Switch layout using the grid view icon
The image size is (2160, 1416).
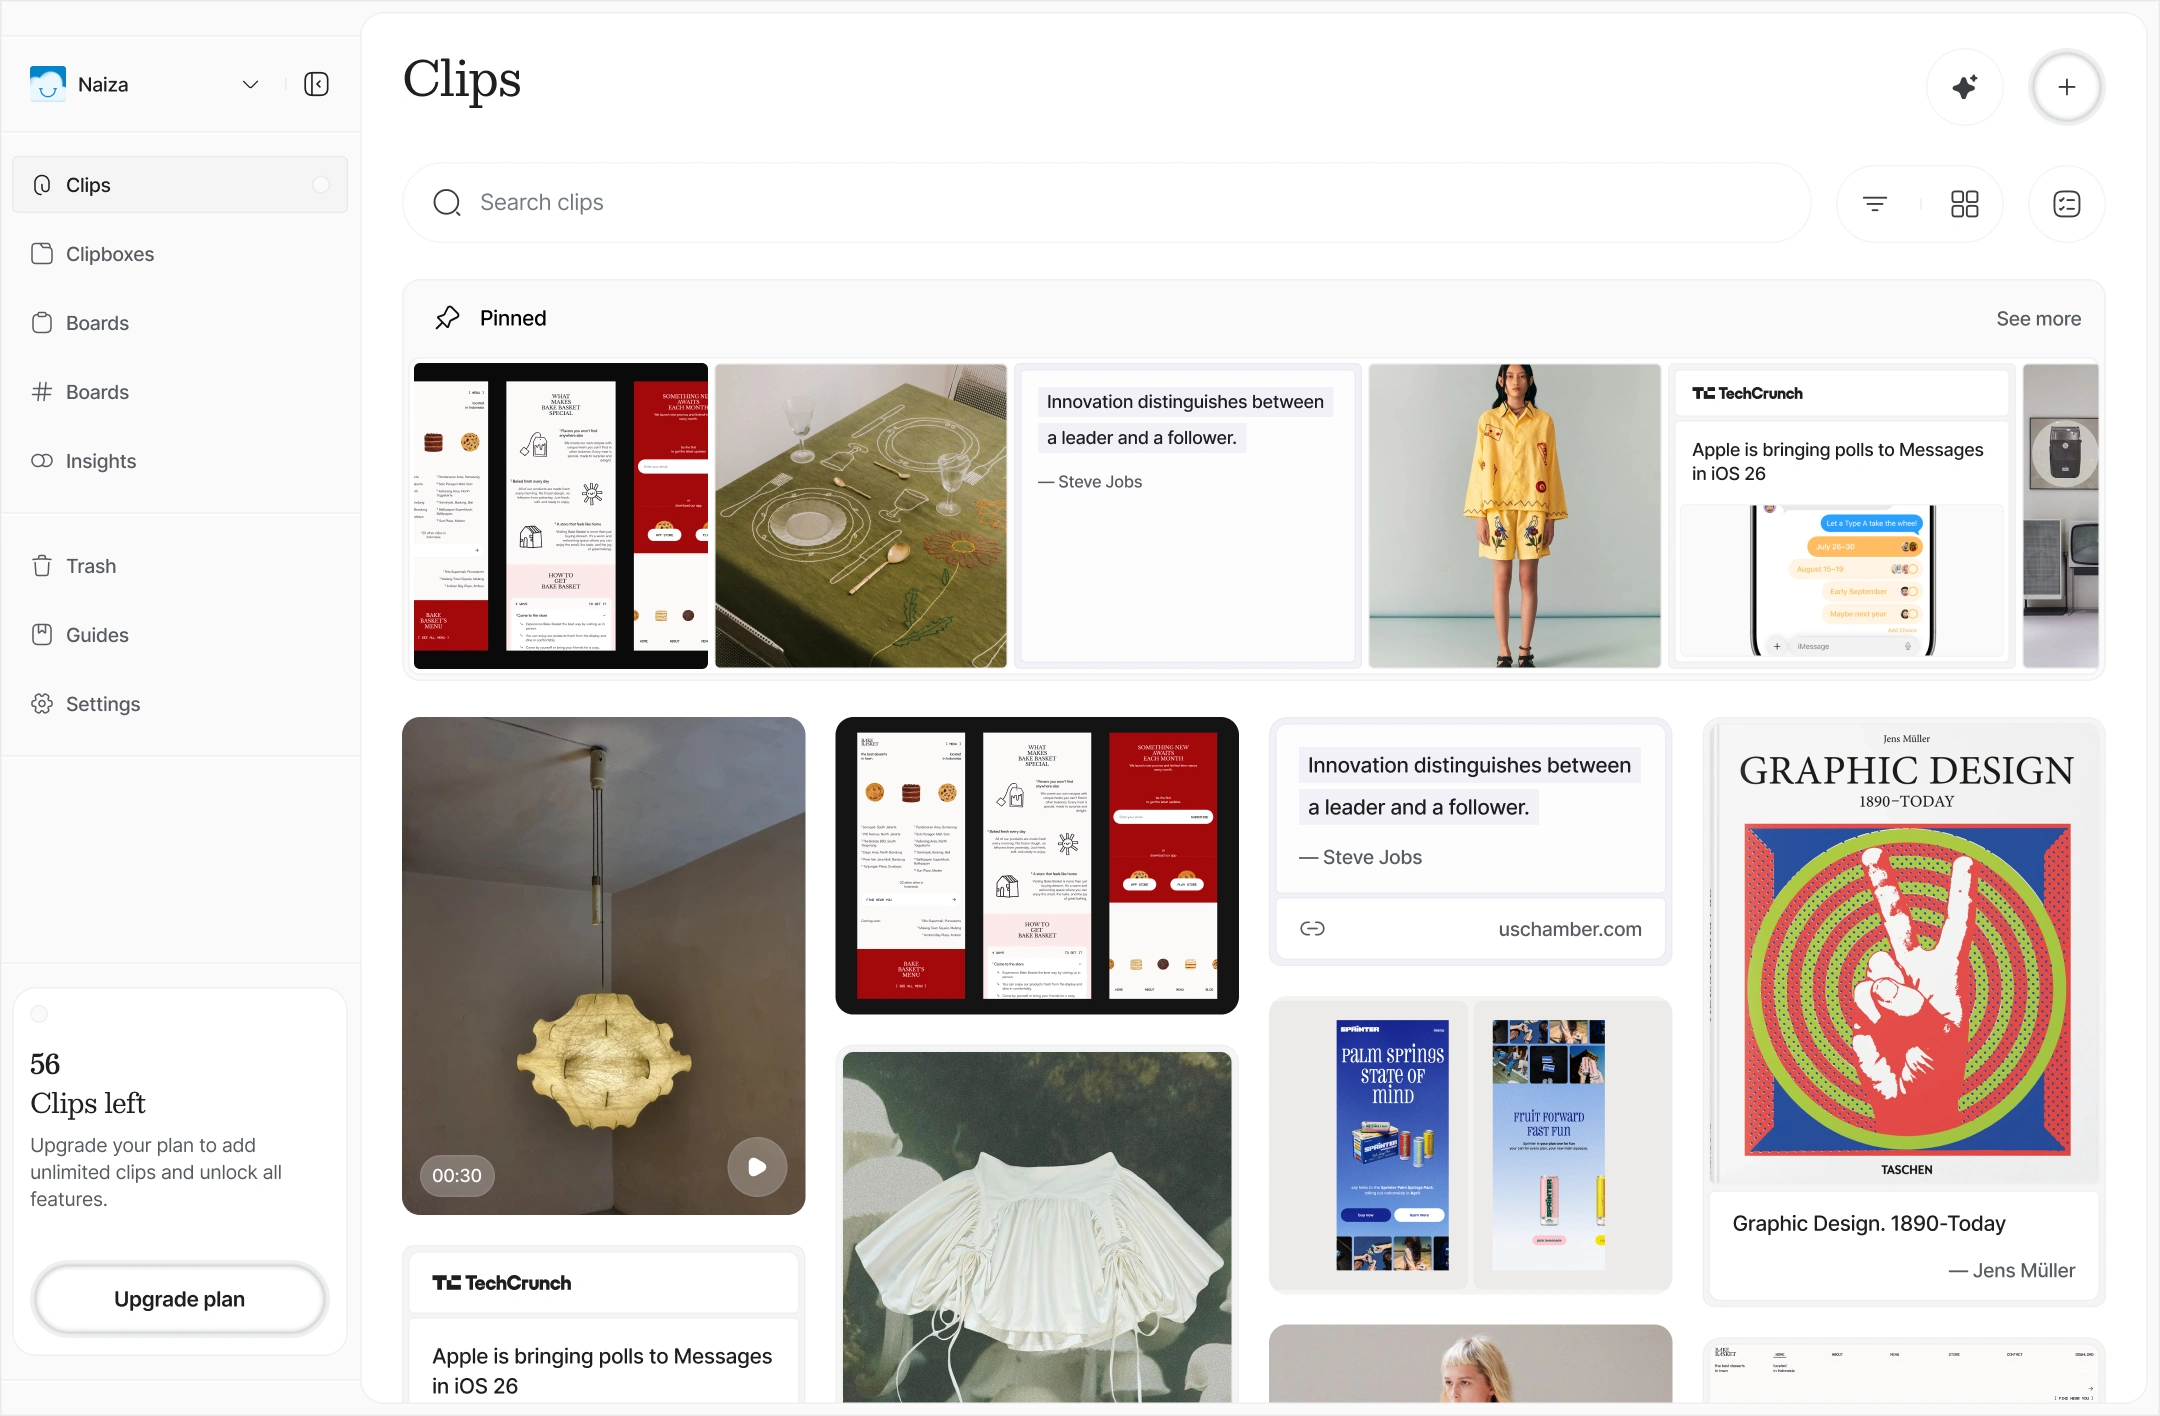1963,203
